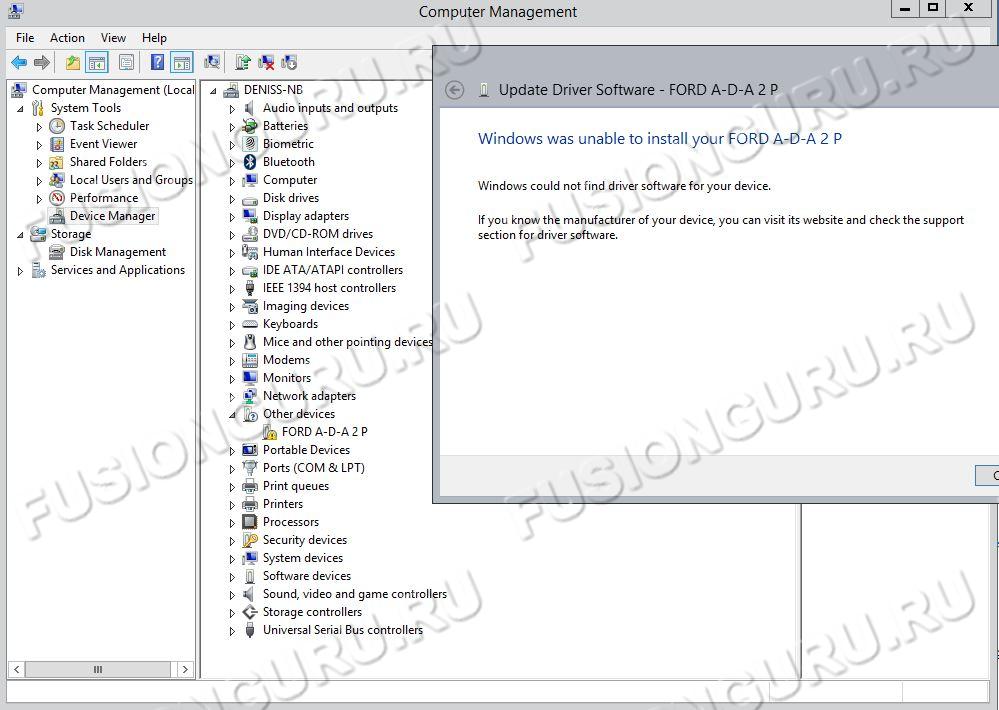Expand the Display adapters category
Screen dimensions: 999x710
[232, 217]
